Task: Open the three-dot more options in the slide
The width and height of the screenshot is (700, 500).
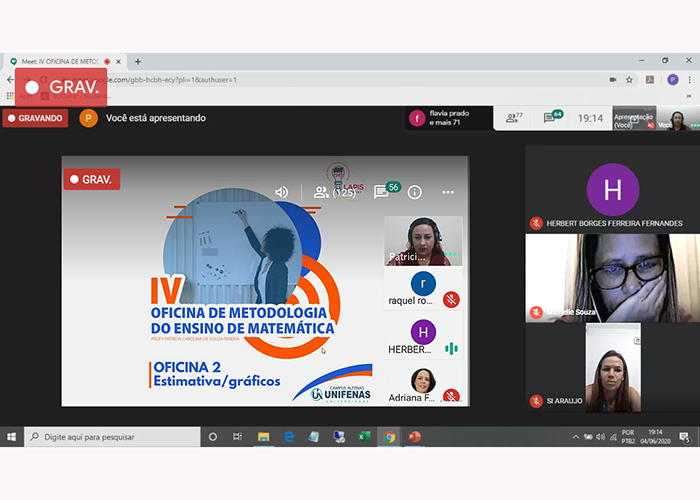Action: [448, 192]
